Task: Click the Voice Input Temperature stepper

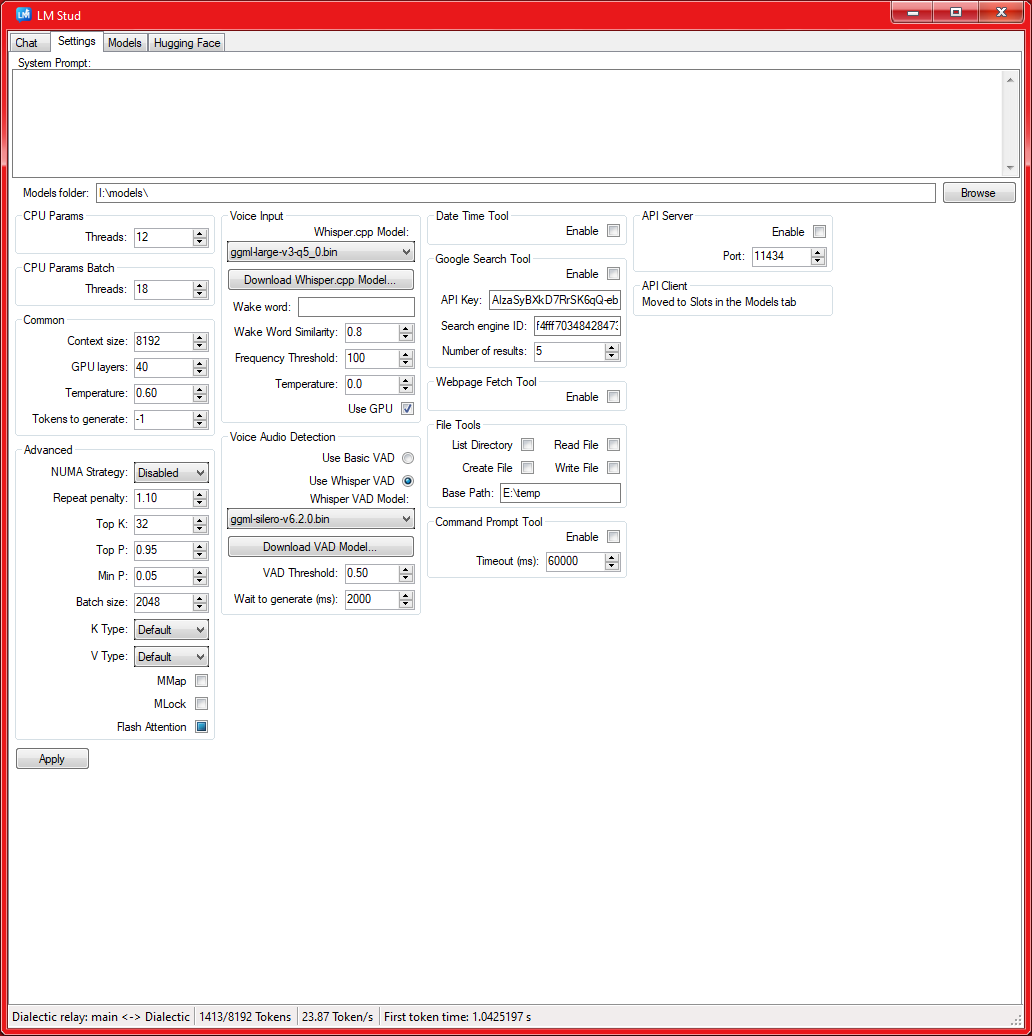Action: click(406, 384)
